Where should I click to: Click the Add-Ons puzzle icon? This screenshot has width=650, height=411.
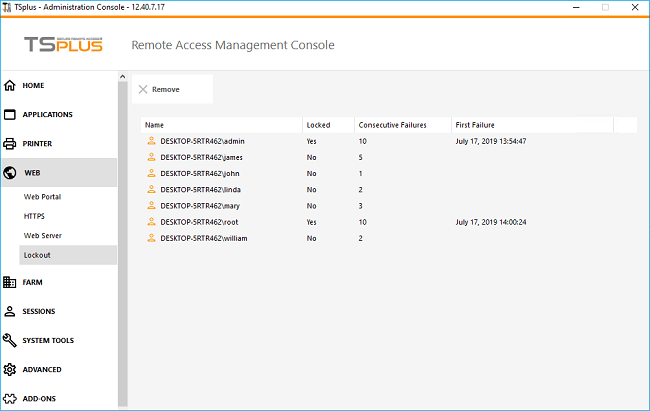10,399
